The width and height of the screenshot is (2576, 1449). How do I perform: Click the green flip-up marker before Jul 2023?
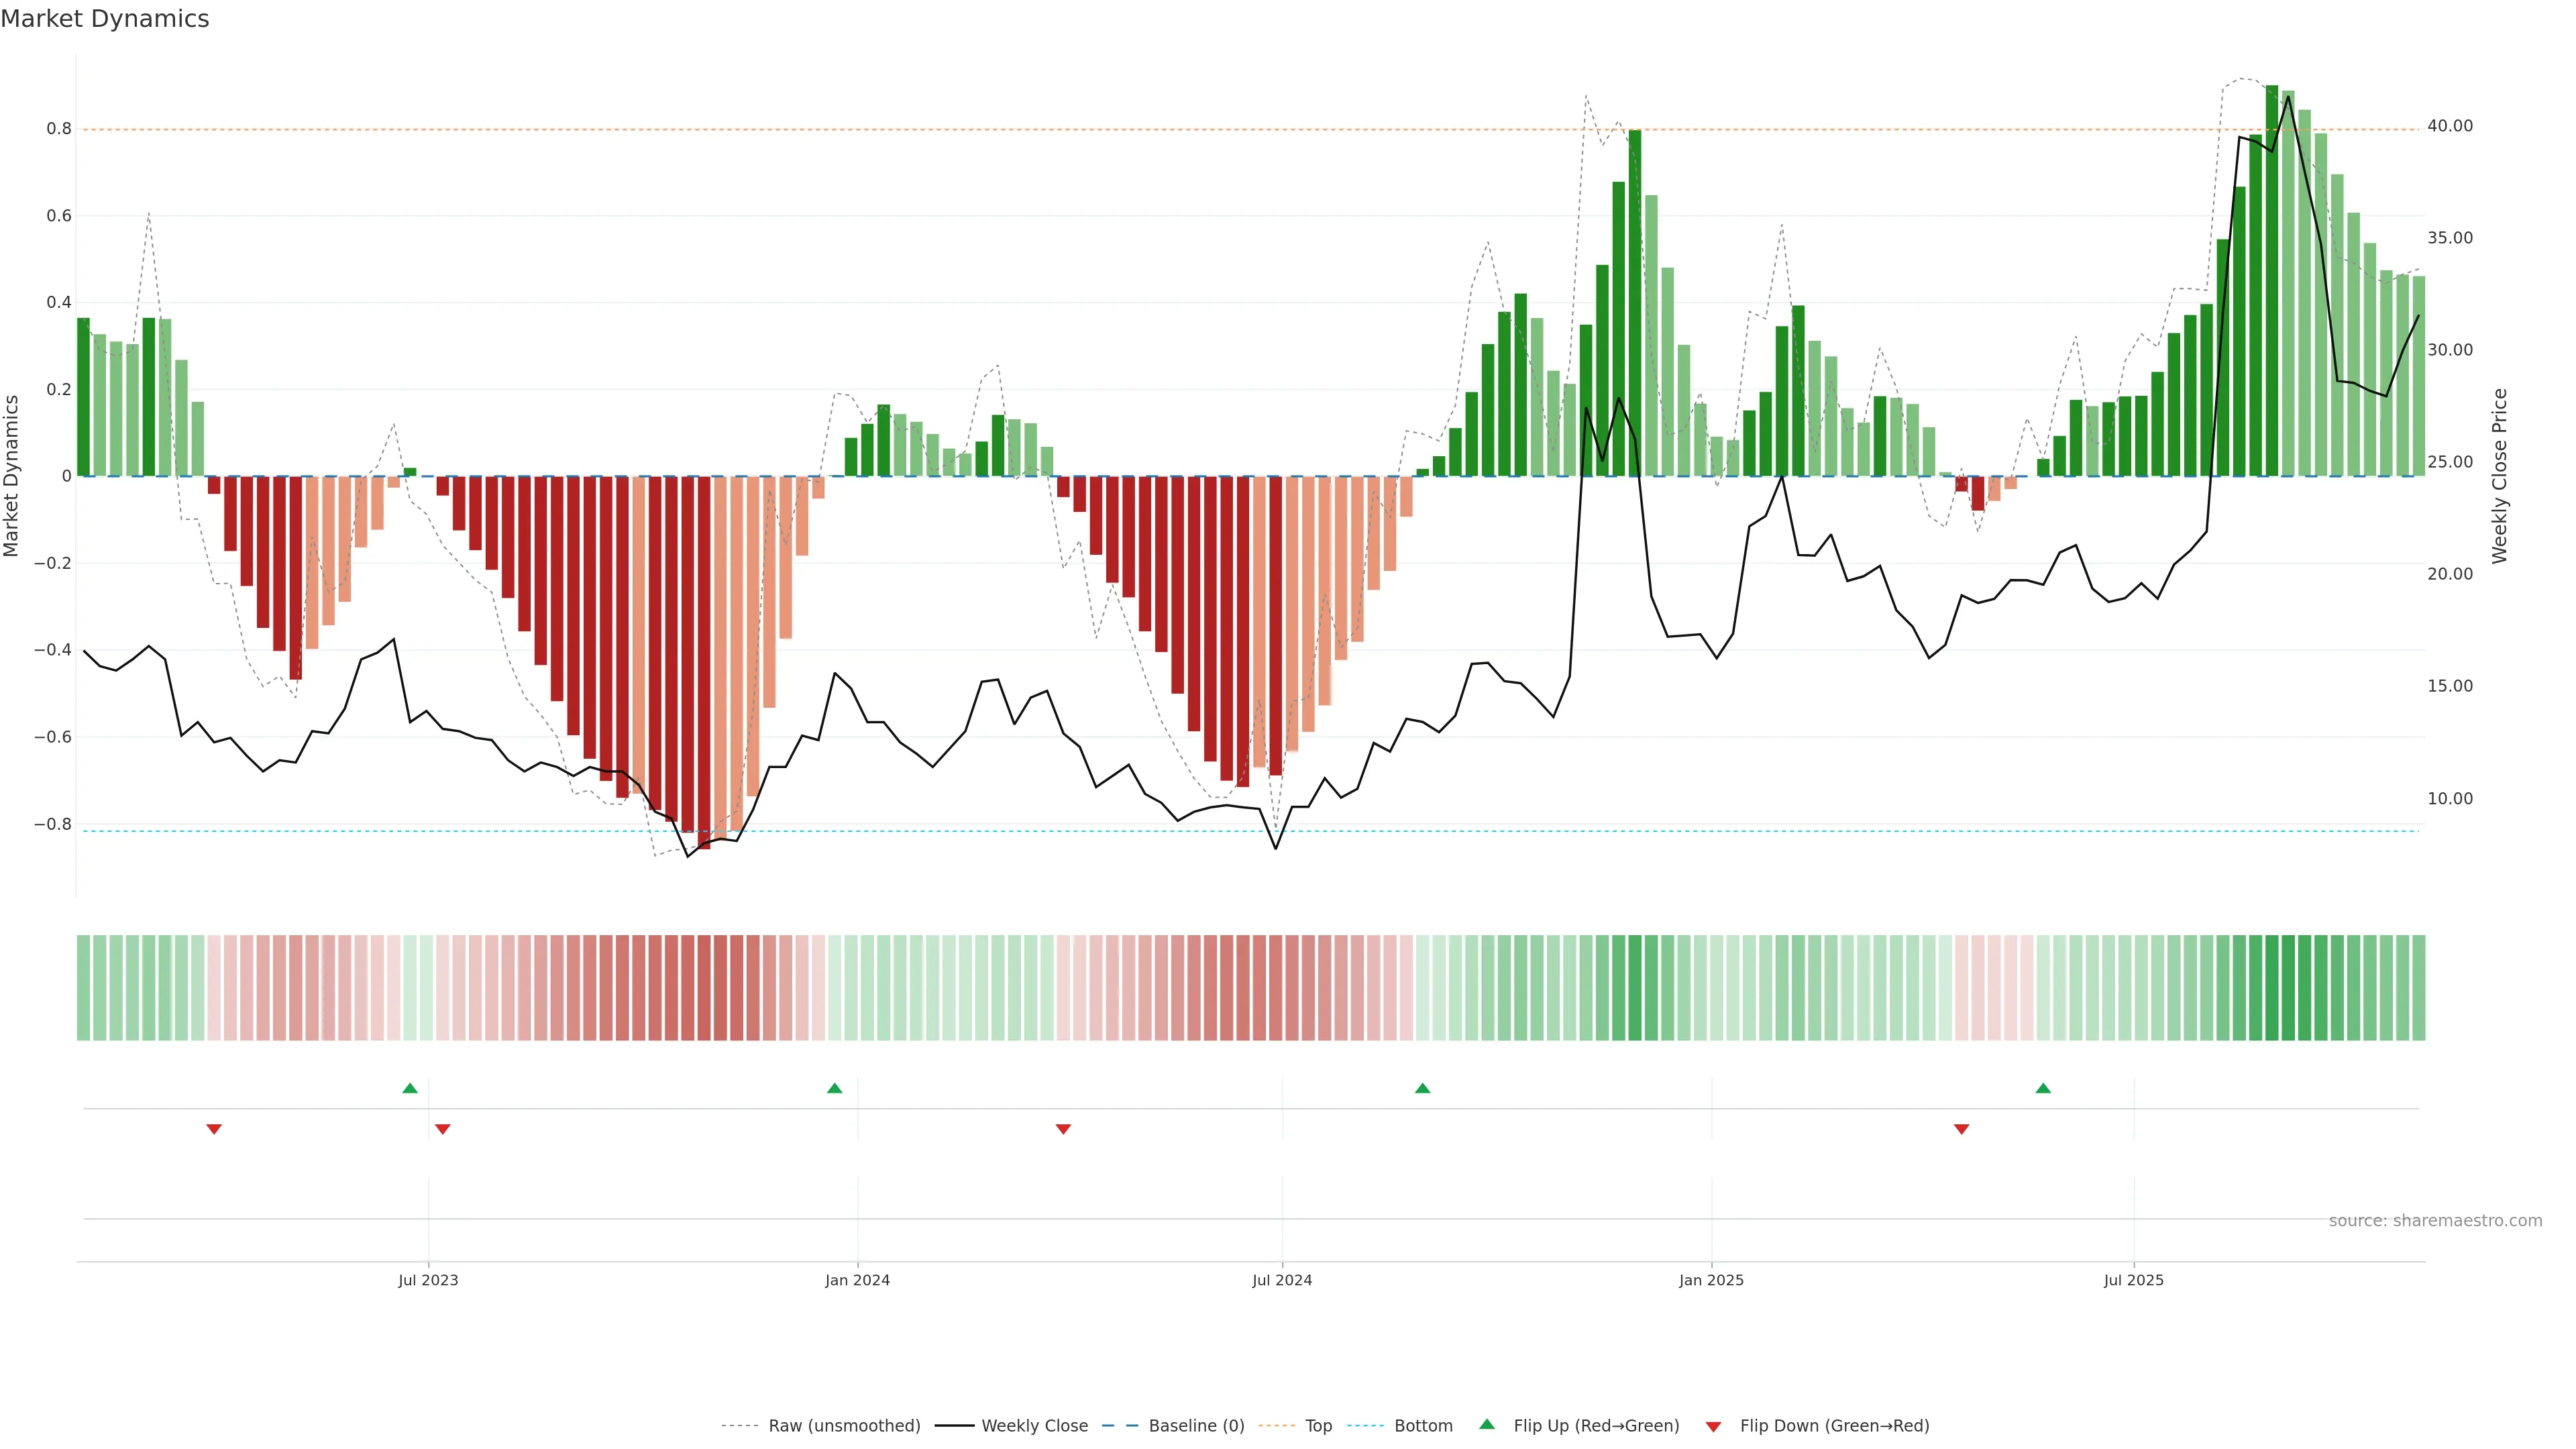click(410, 1088)
